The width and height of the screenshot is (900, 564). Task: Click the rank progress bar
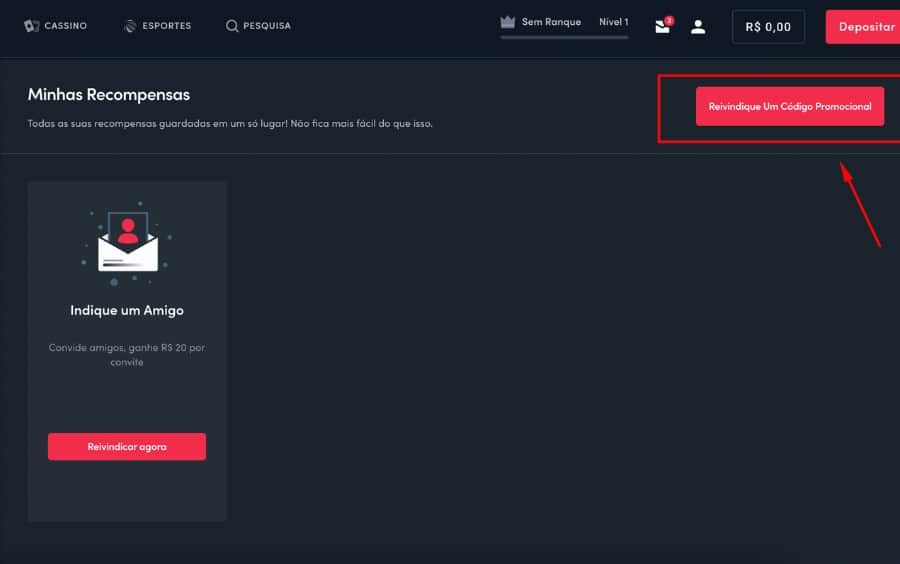click(x=564, y=37)
